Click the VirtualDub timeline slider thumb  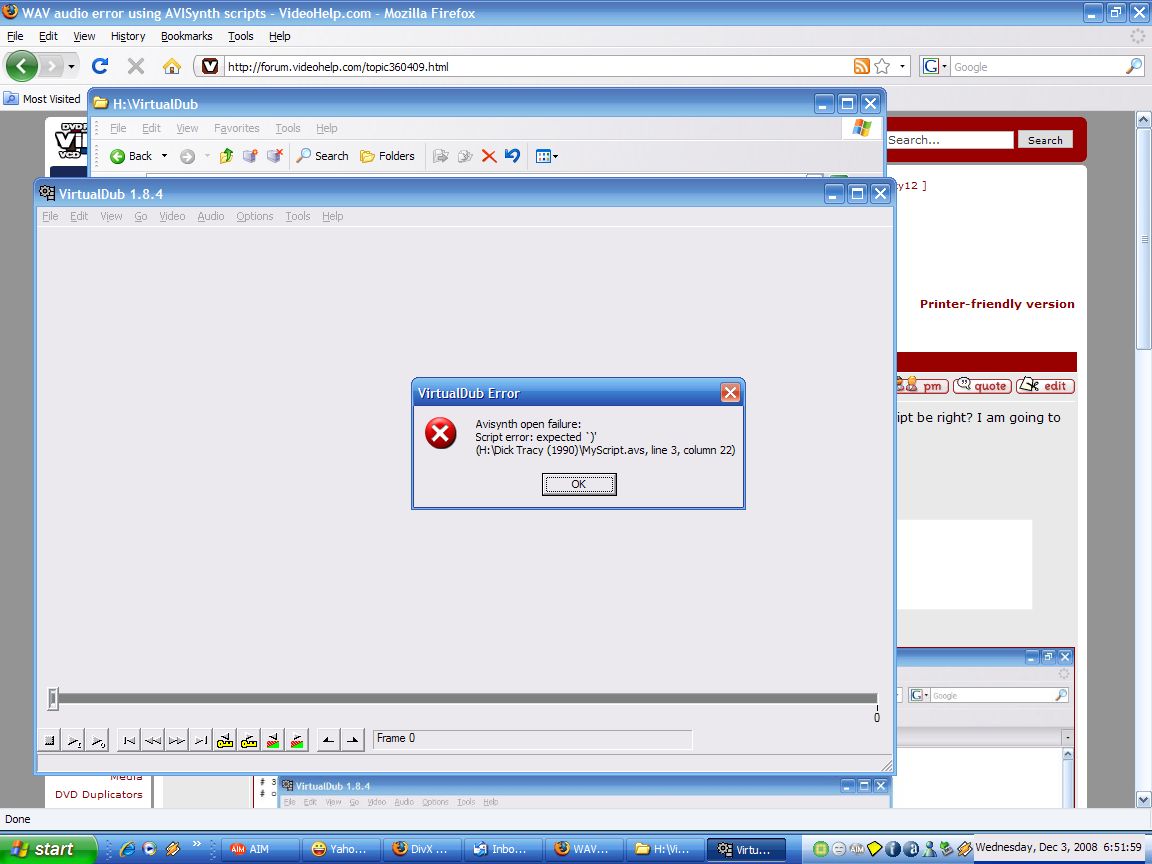click(53, 699)
